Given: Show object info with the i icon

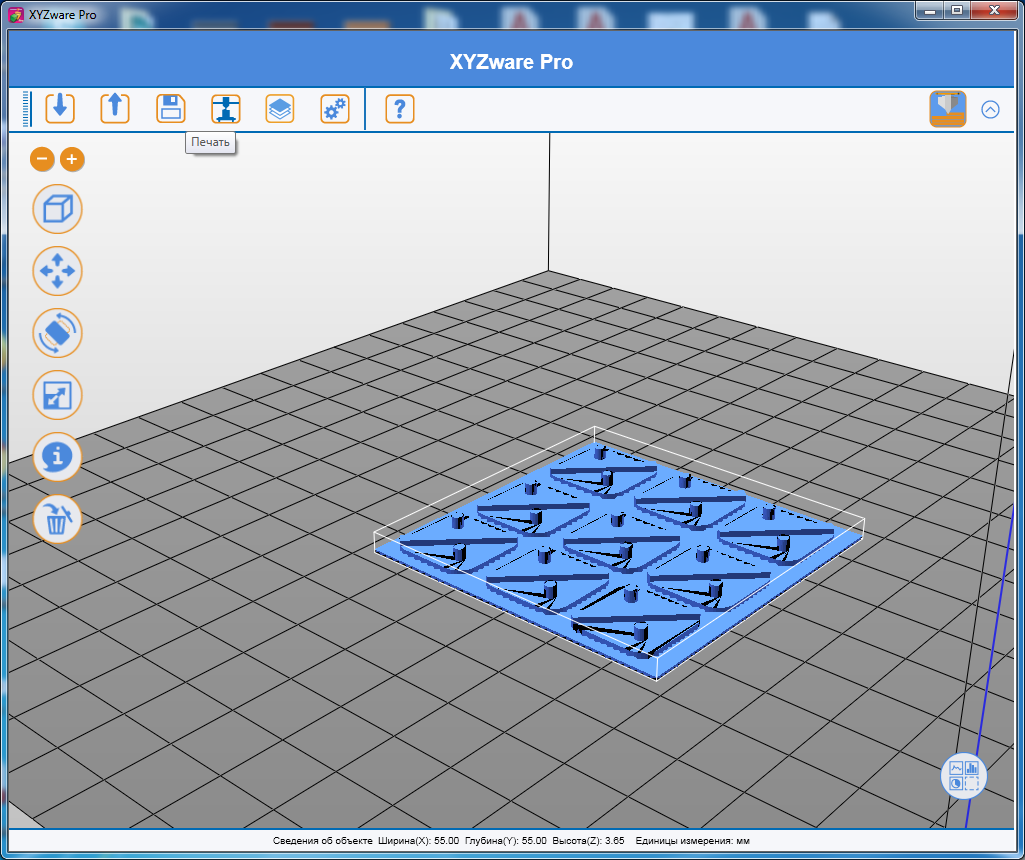Looking at the screenshot, I should [x=57, y=457].
